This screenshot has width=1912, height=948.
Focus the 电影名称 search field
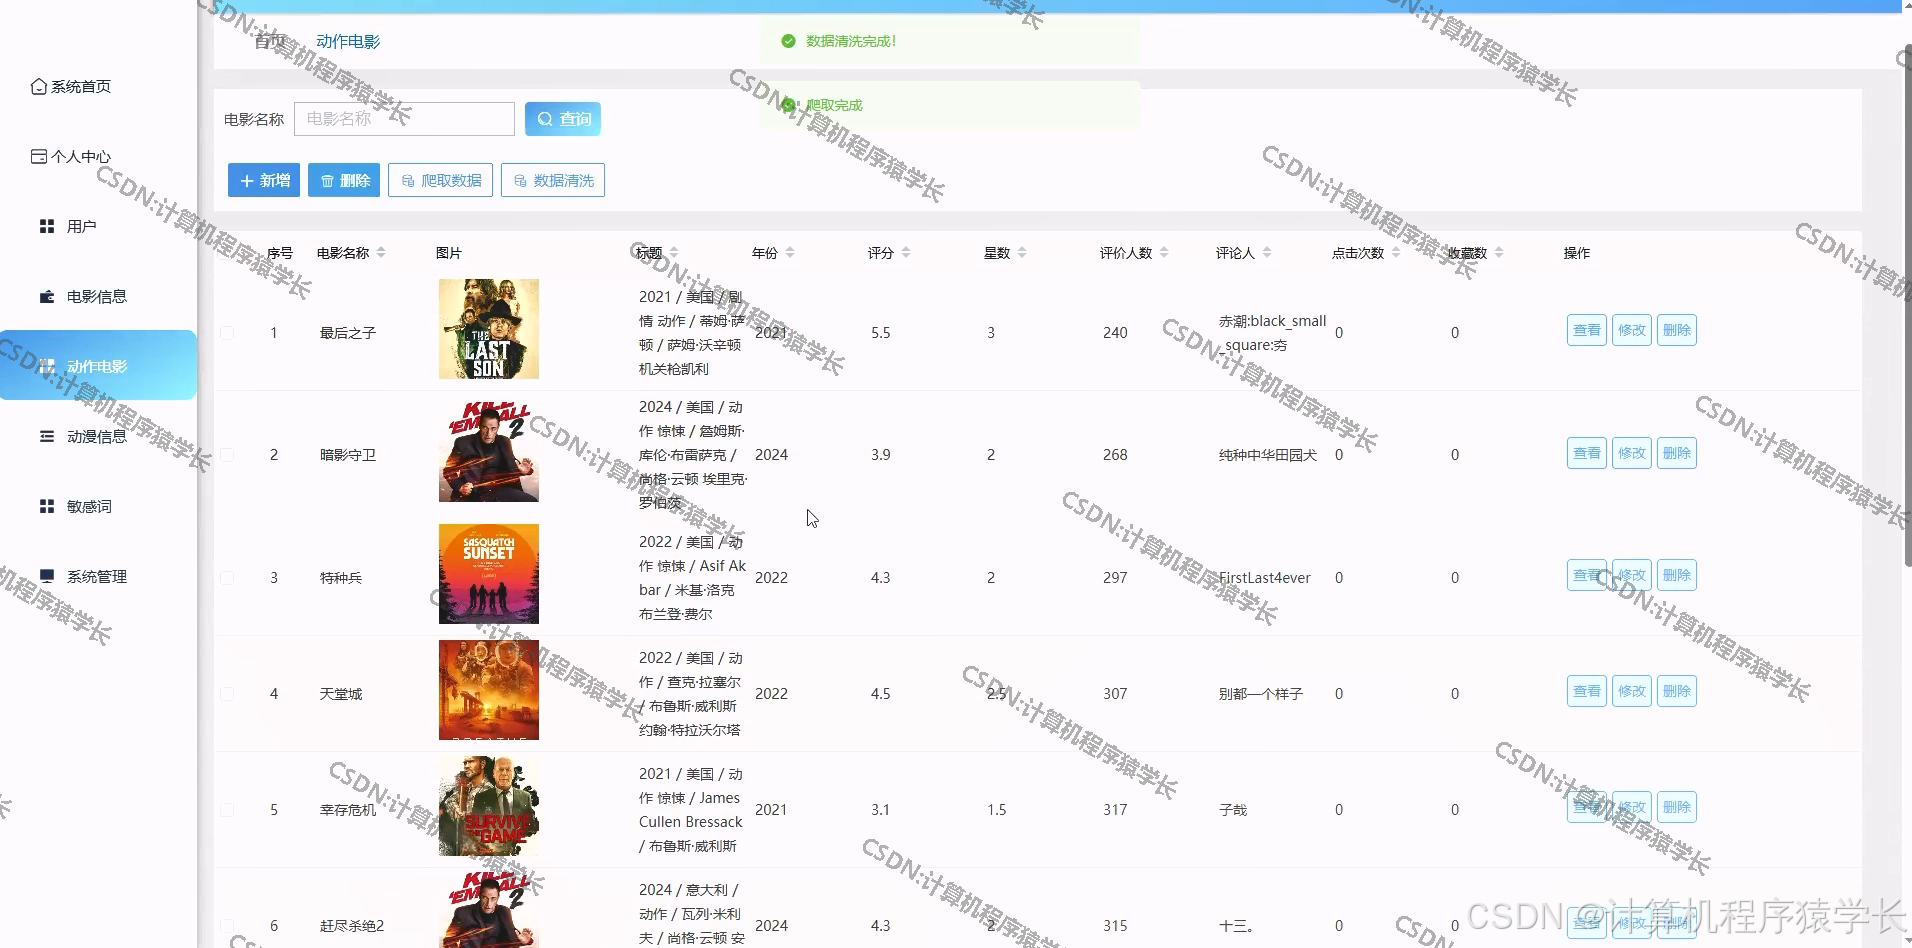click(404, 119)
